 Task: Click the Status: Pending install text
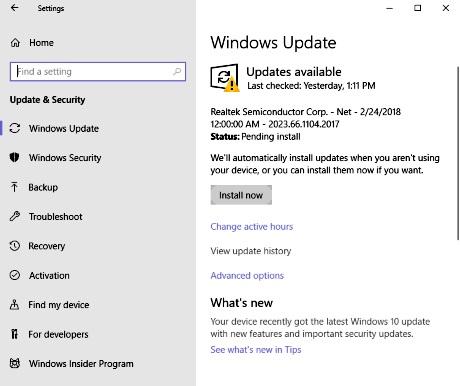point(255,137)
